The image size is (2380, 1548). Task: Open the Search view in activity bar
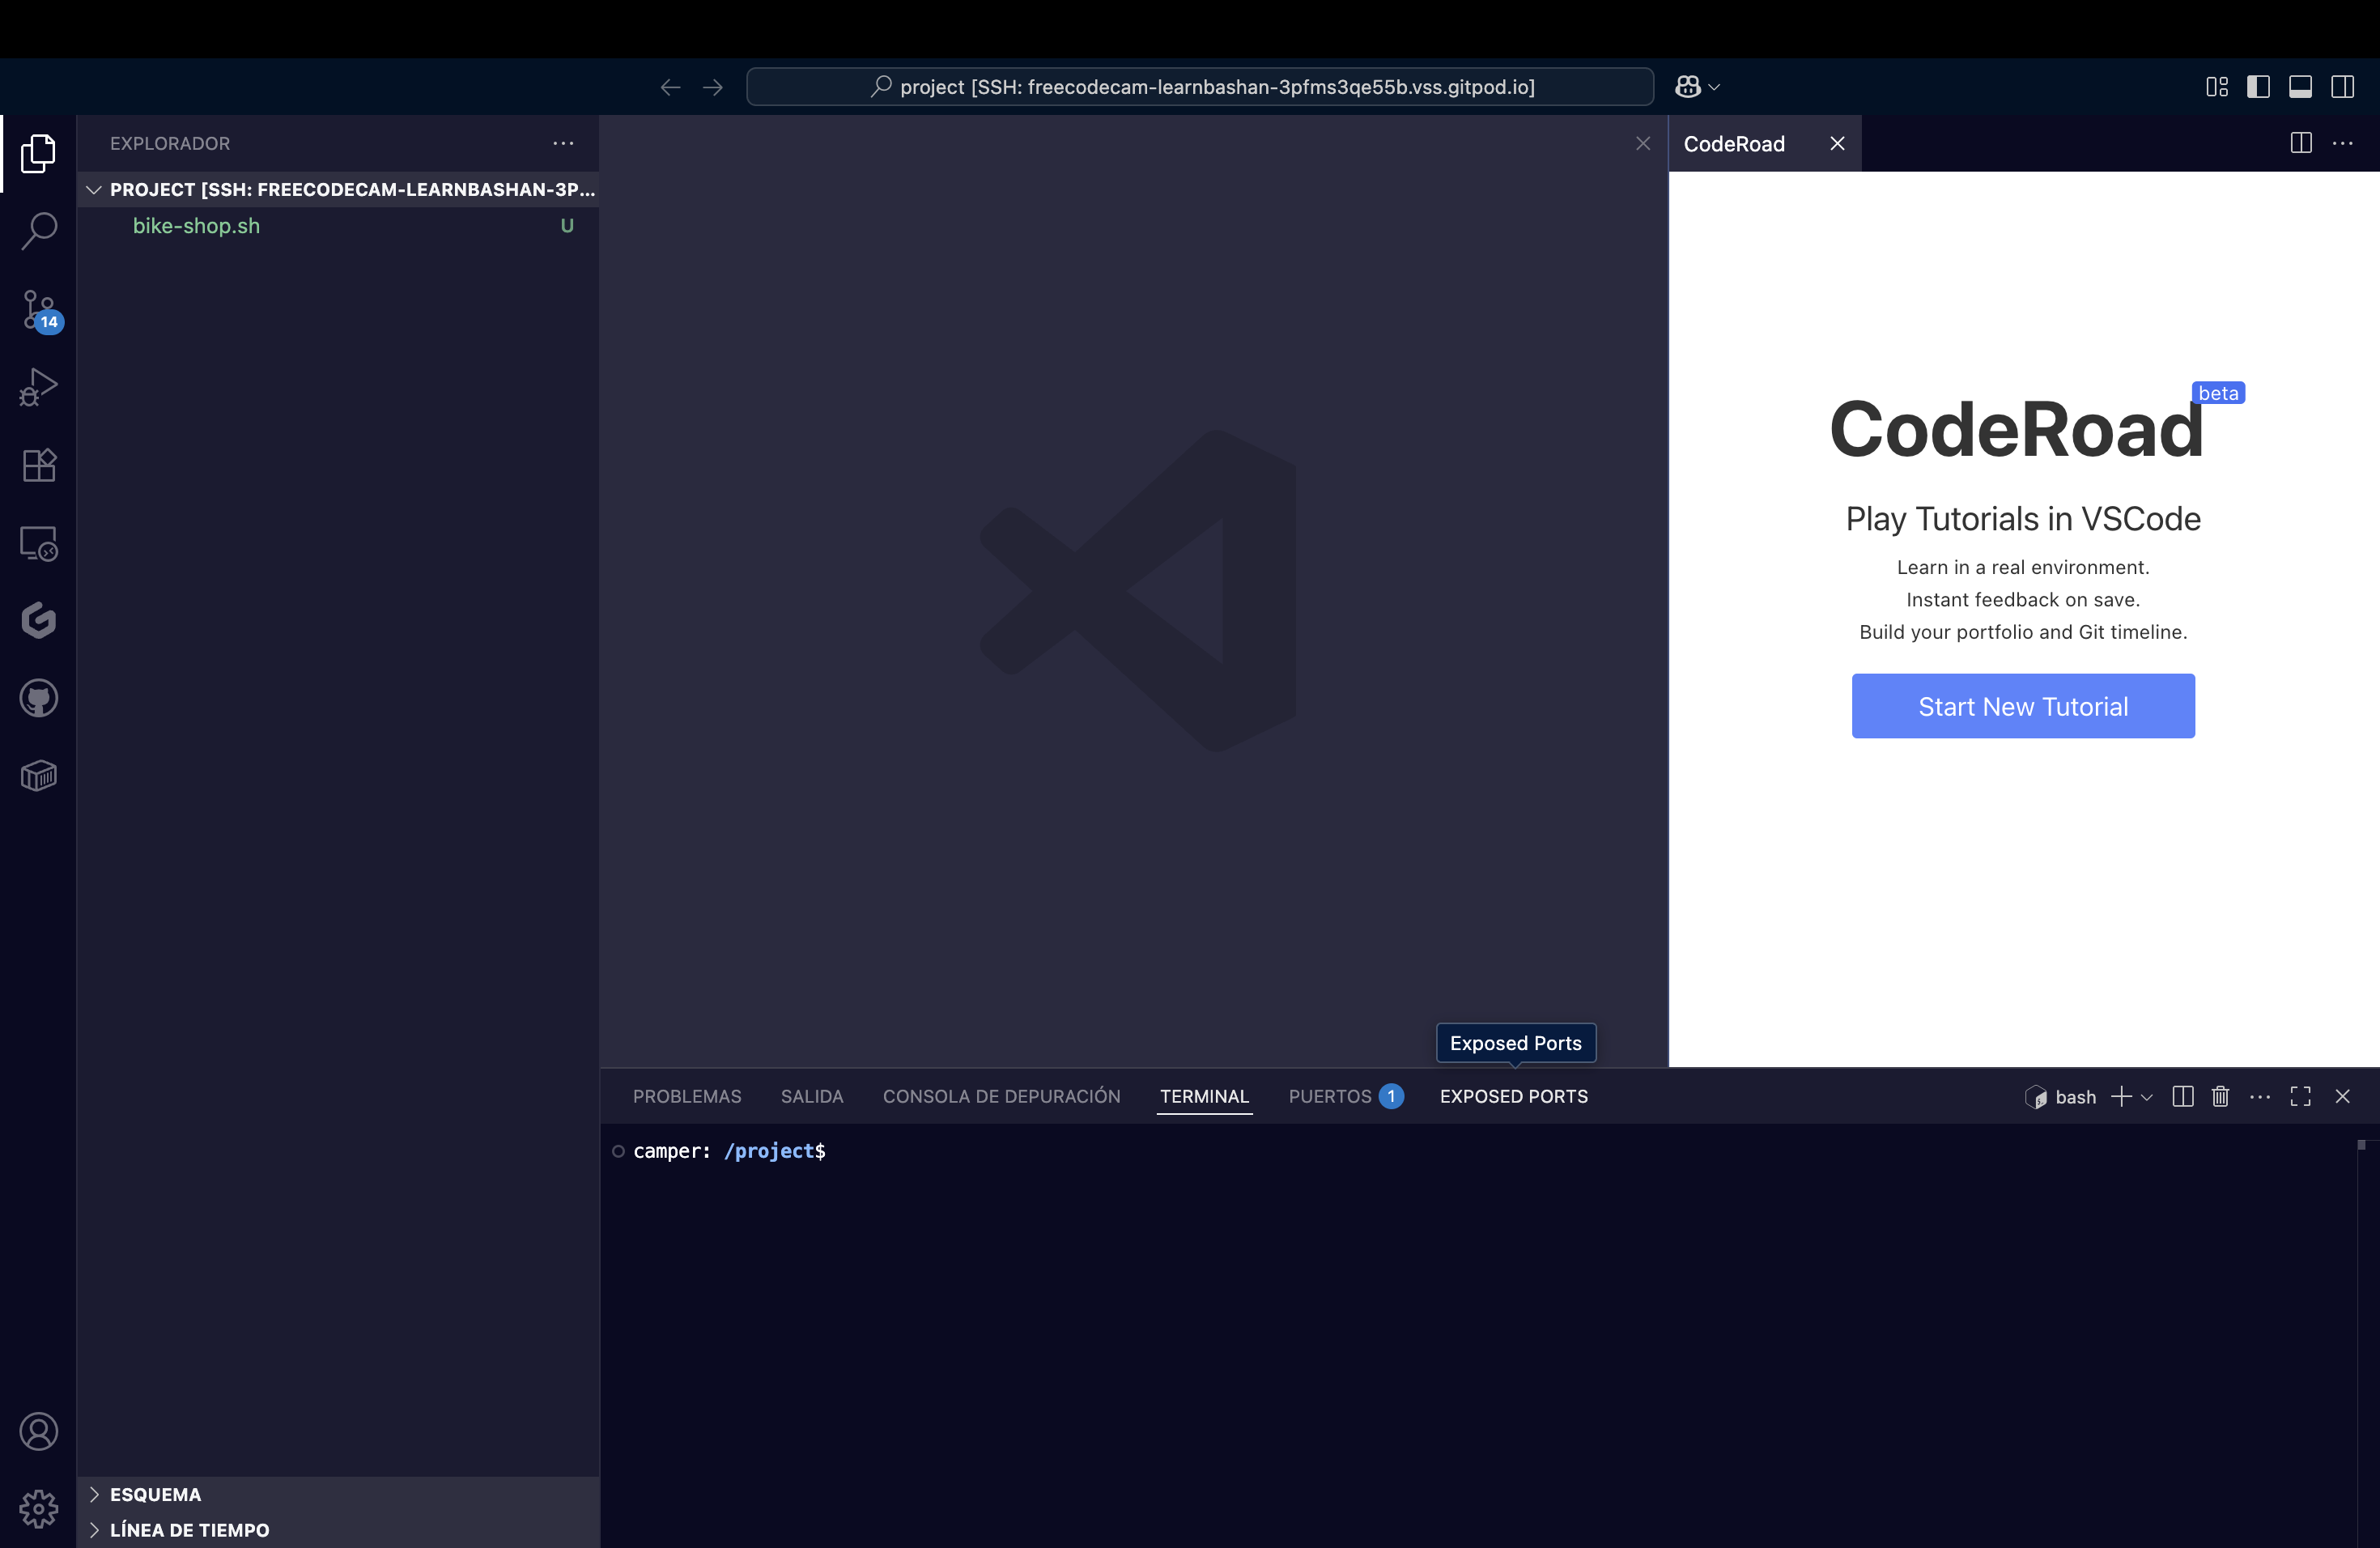[x=39, y=230]
